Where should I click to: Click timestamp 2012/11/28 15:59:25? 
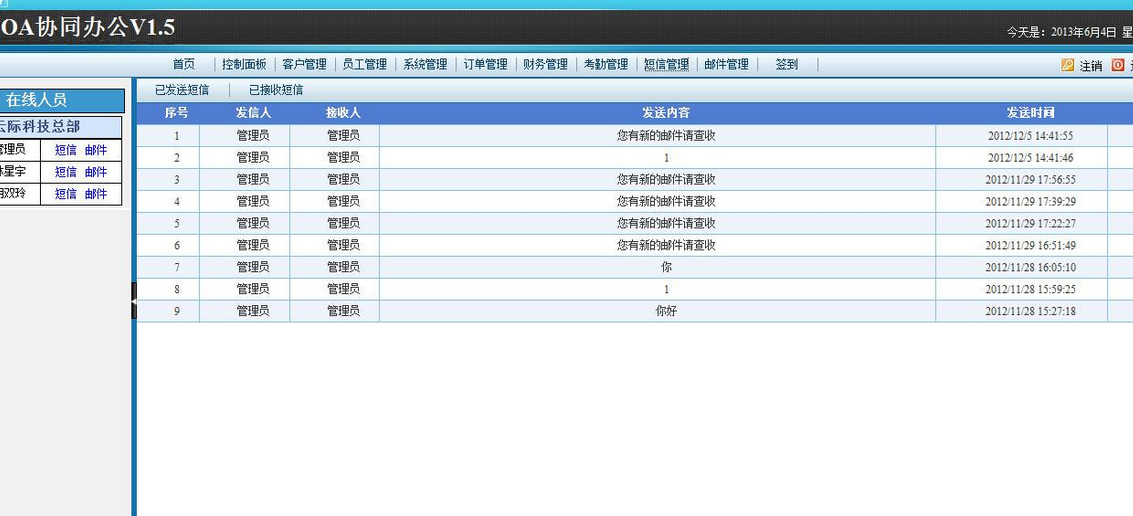[x=1030, y=290]
